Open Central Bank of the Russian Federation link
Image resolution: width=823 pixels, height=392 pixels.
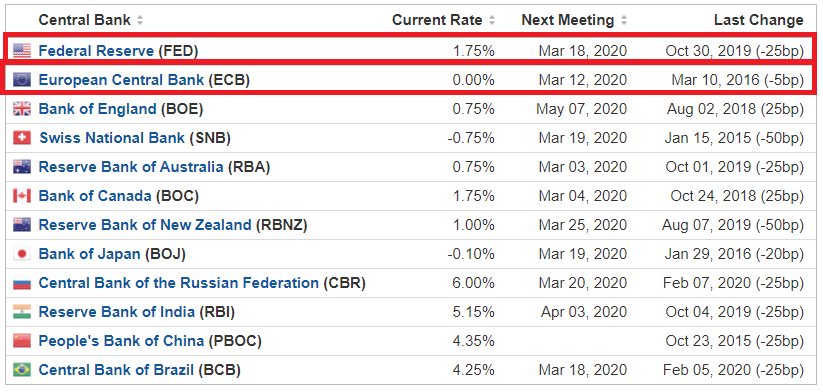178,283
